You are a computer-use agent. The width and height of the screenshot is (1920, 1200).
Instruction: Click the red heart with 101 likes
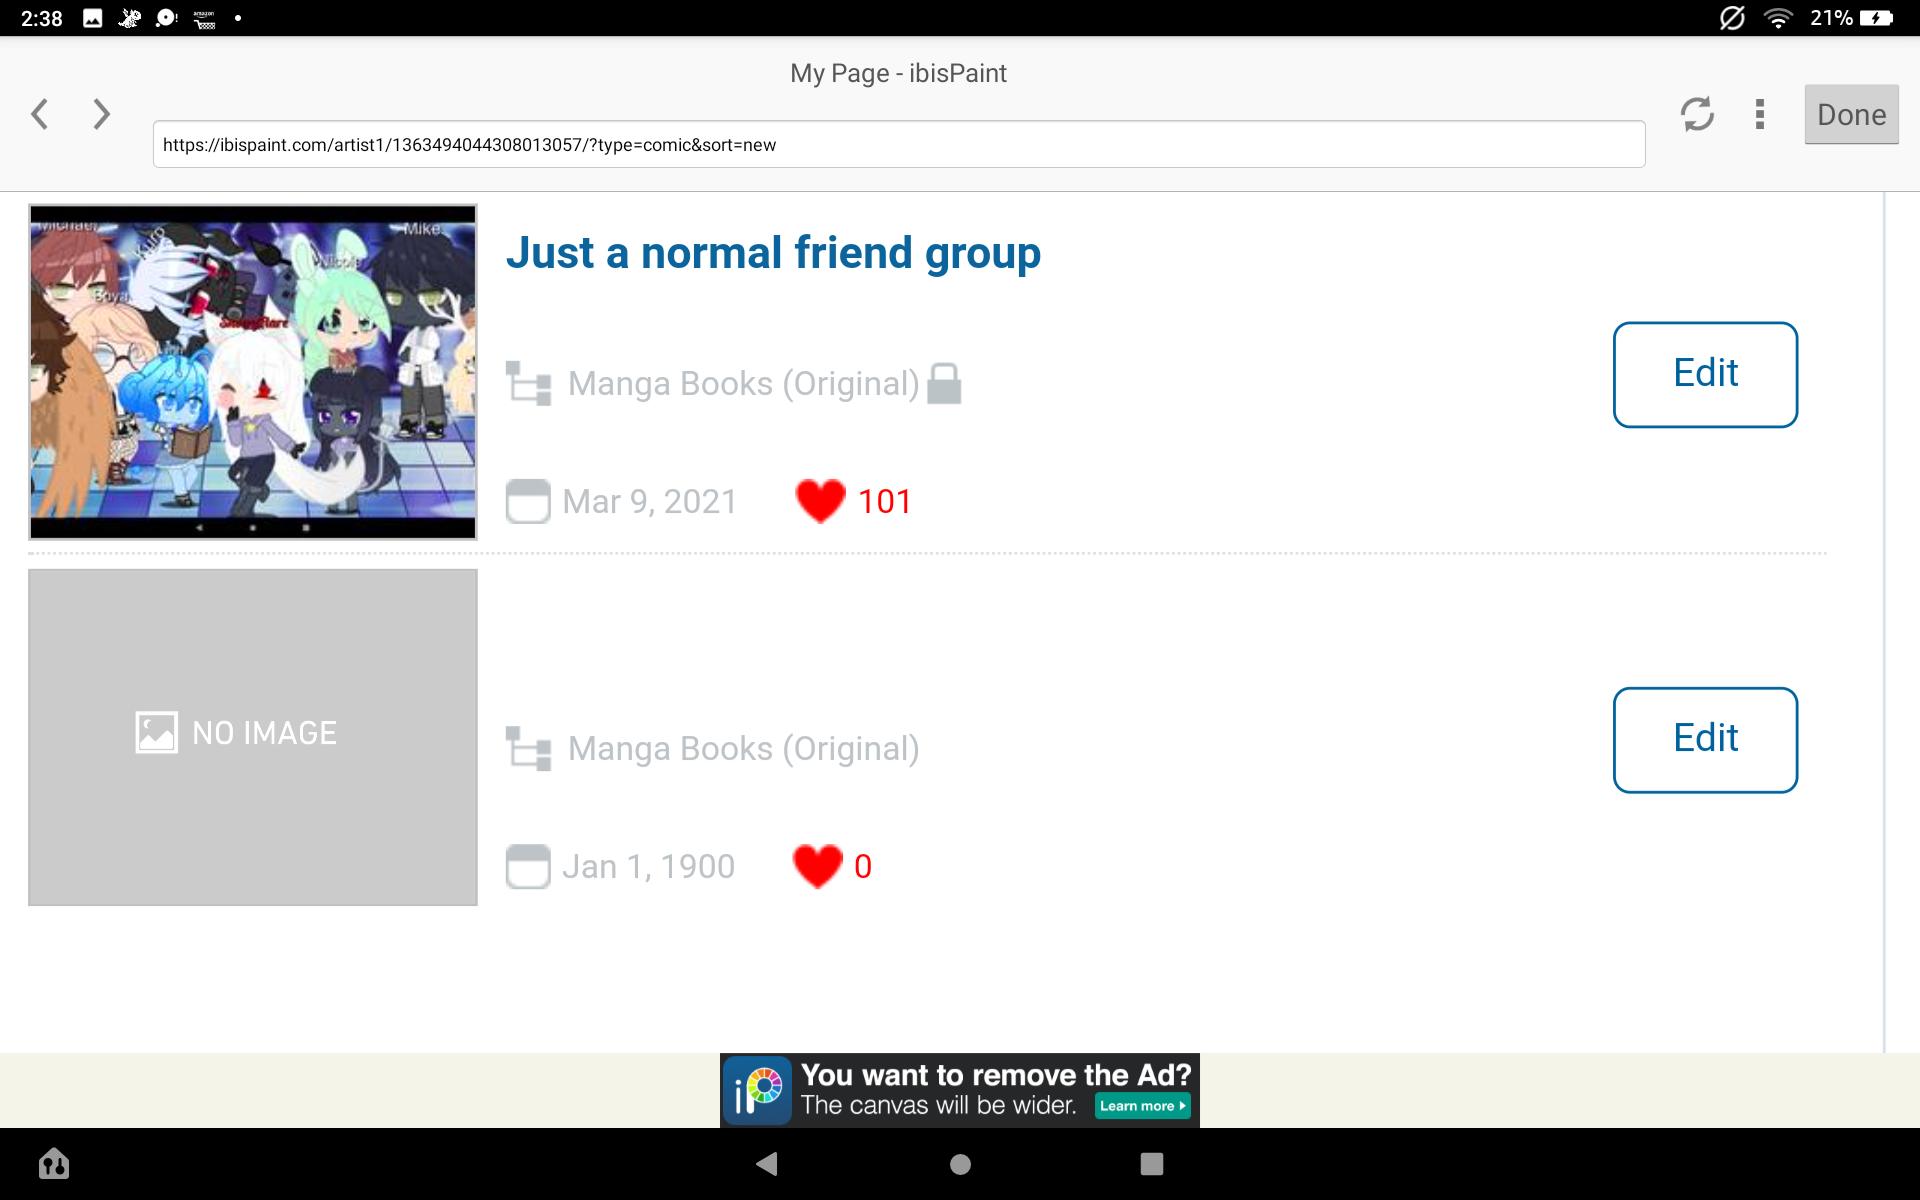point(820,501)
